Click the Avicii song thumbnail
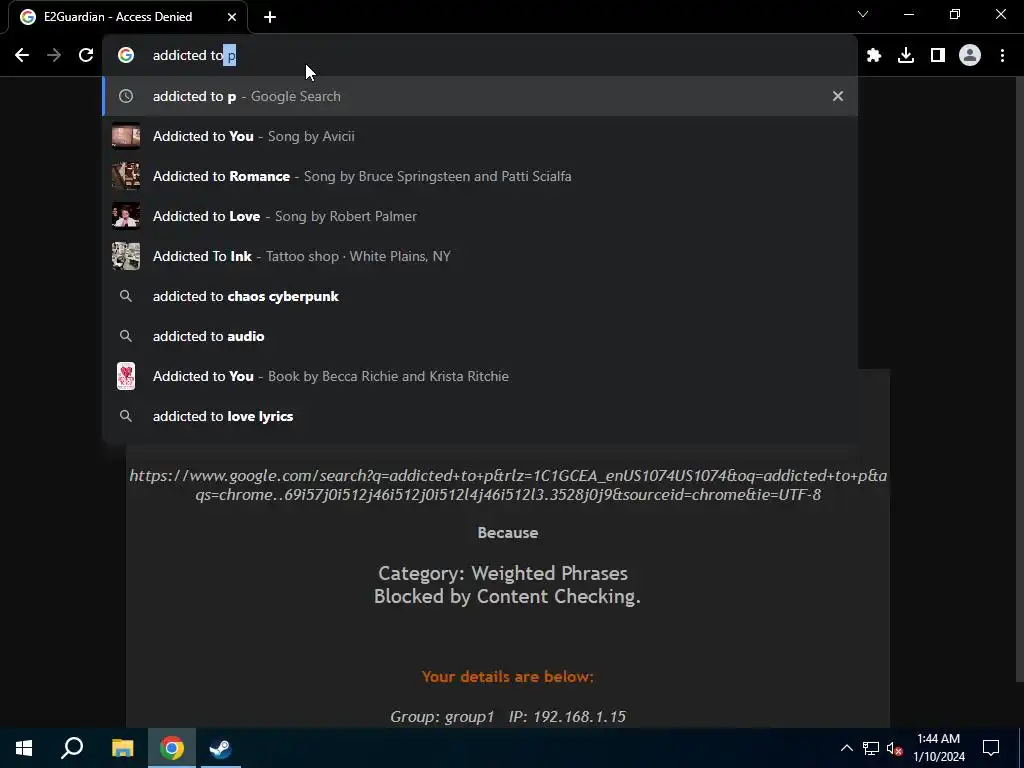 click(x=126, y=136)
